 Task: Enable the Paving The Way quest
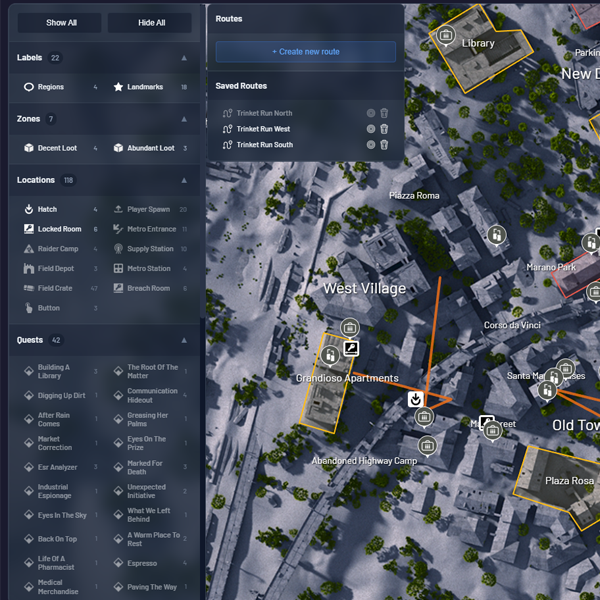pyautogui.click(x=150, y=587)
